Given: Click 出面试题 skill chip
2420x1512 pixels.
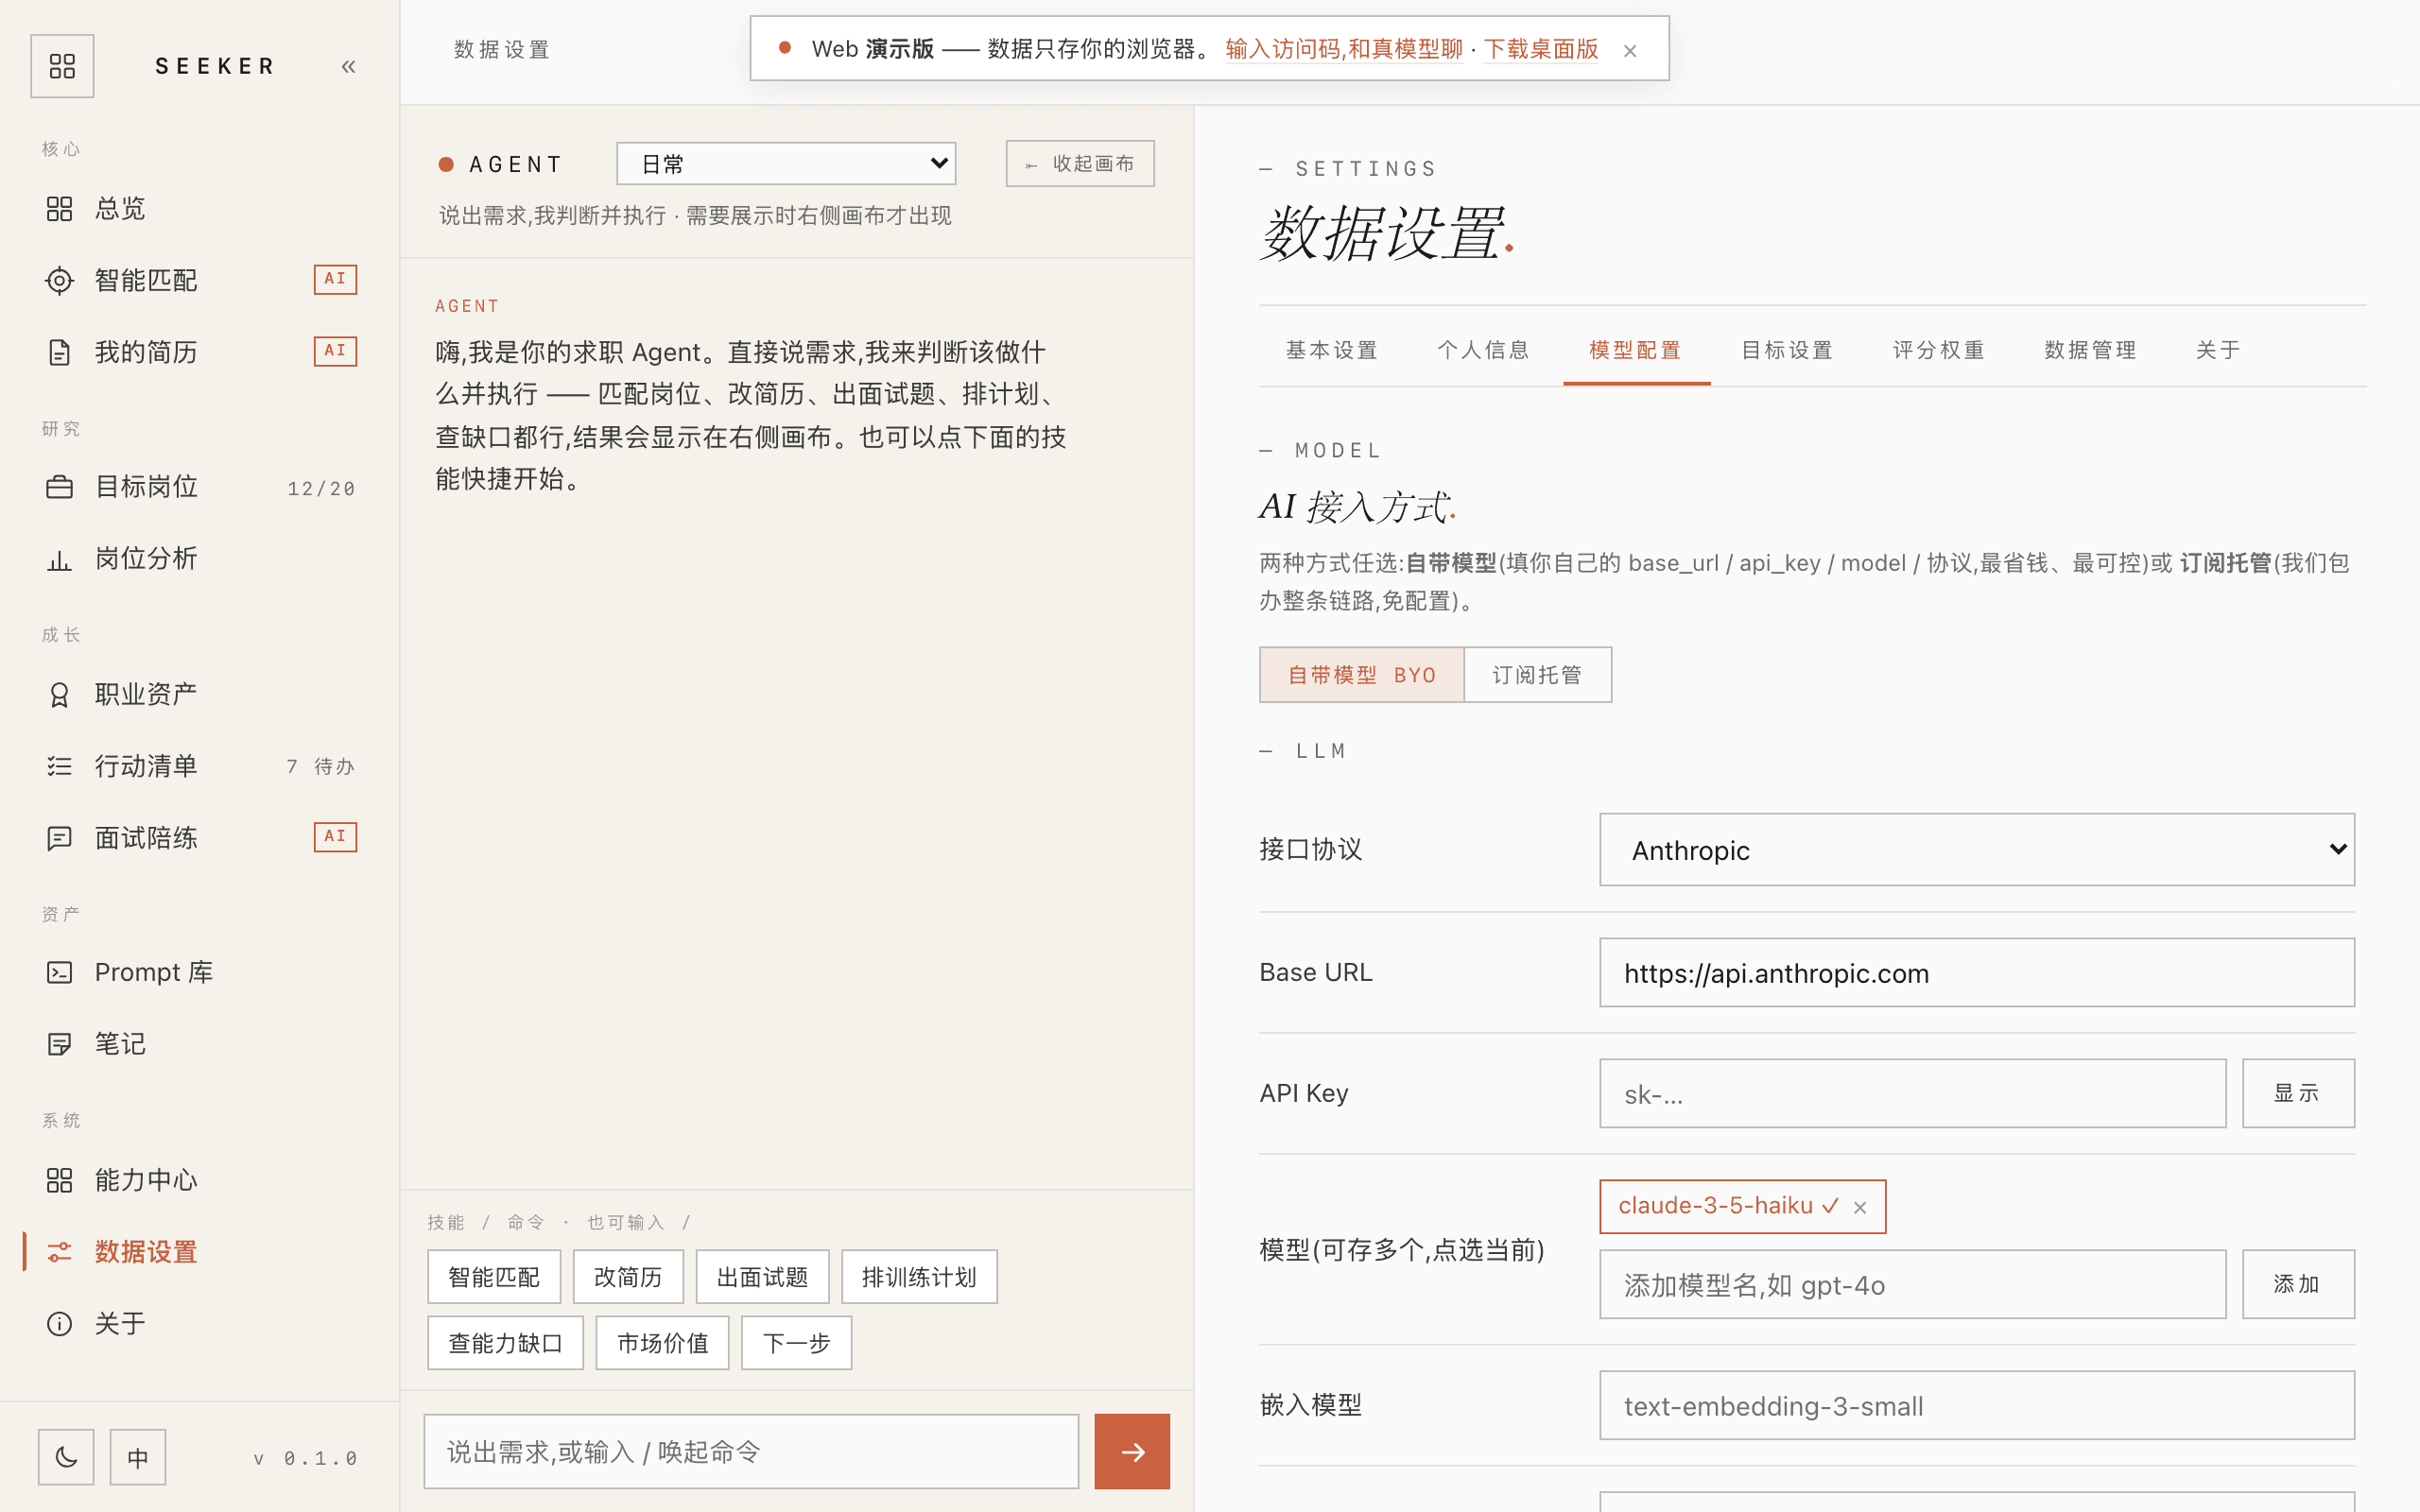Looking at the screenshot, I should coord(763,1277).
